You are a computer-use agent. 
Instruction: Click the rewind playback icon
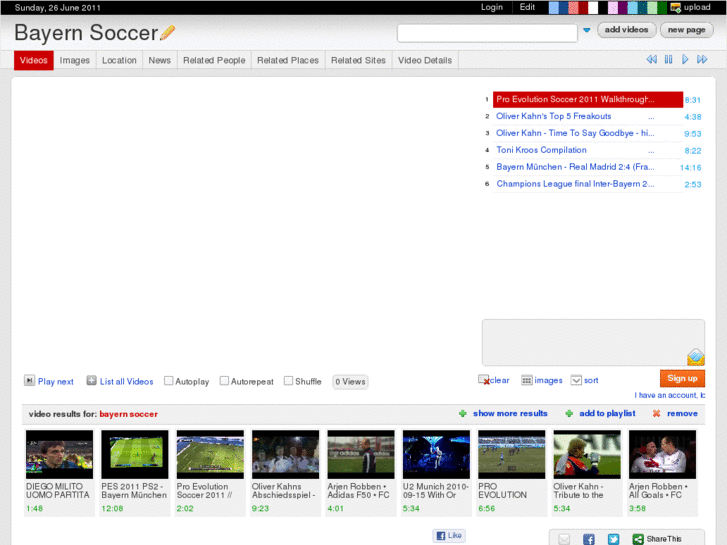coord(651,59)
